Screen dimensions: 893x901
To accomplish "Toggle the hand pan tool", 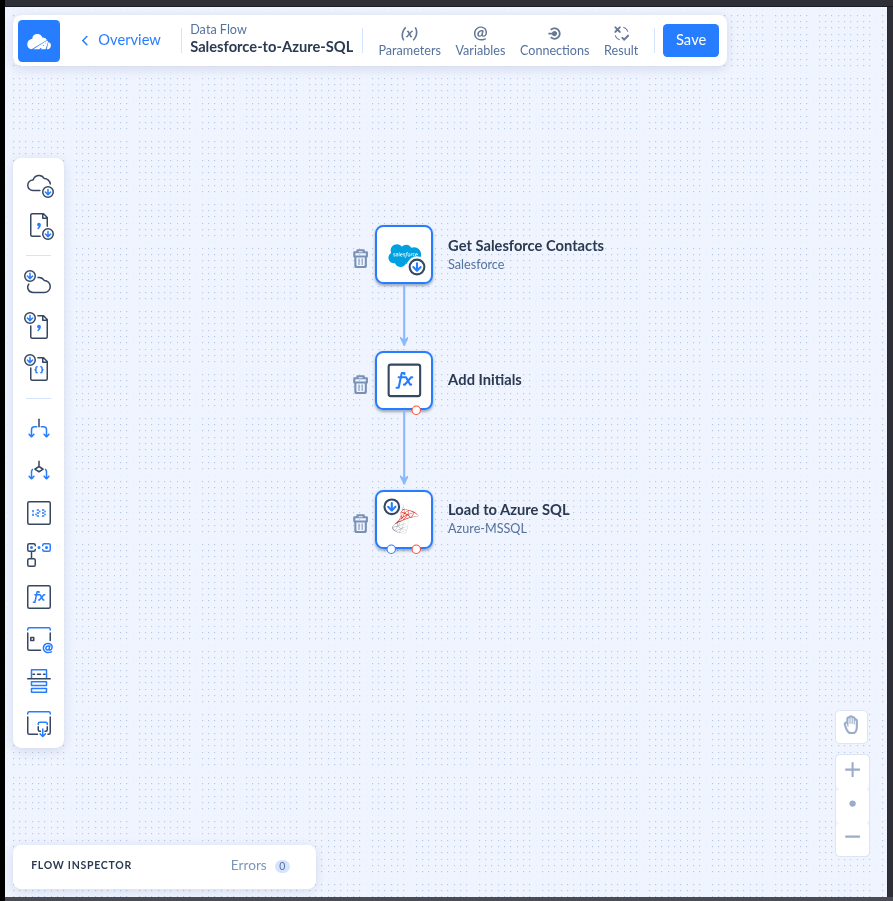I will coord(851,725).
